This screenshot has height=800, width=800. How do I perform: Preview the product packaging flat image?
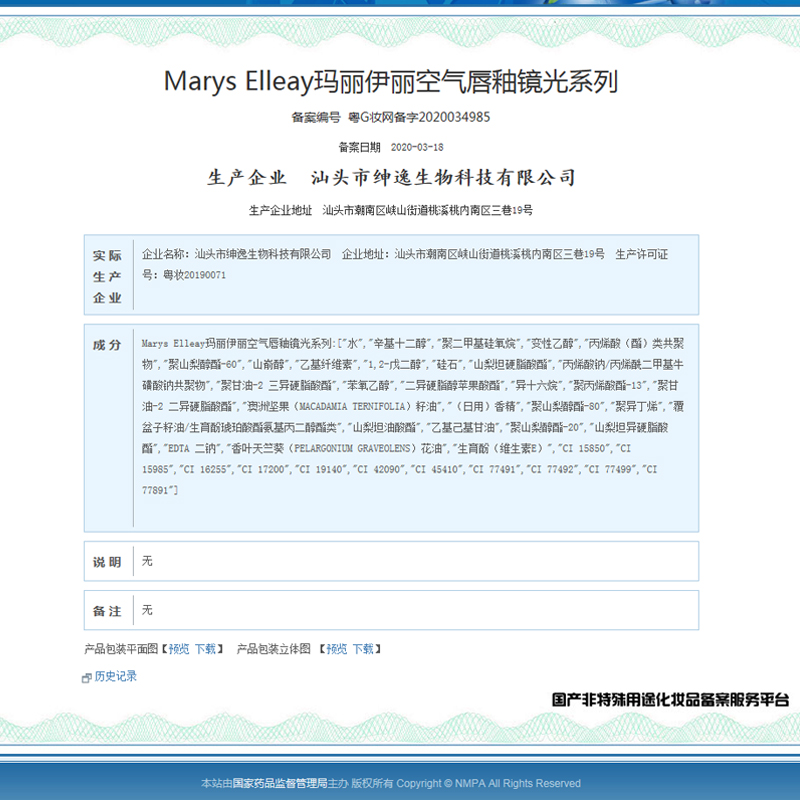pyautogui.click(x=179, y=649)
